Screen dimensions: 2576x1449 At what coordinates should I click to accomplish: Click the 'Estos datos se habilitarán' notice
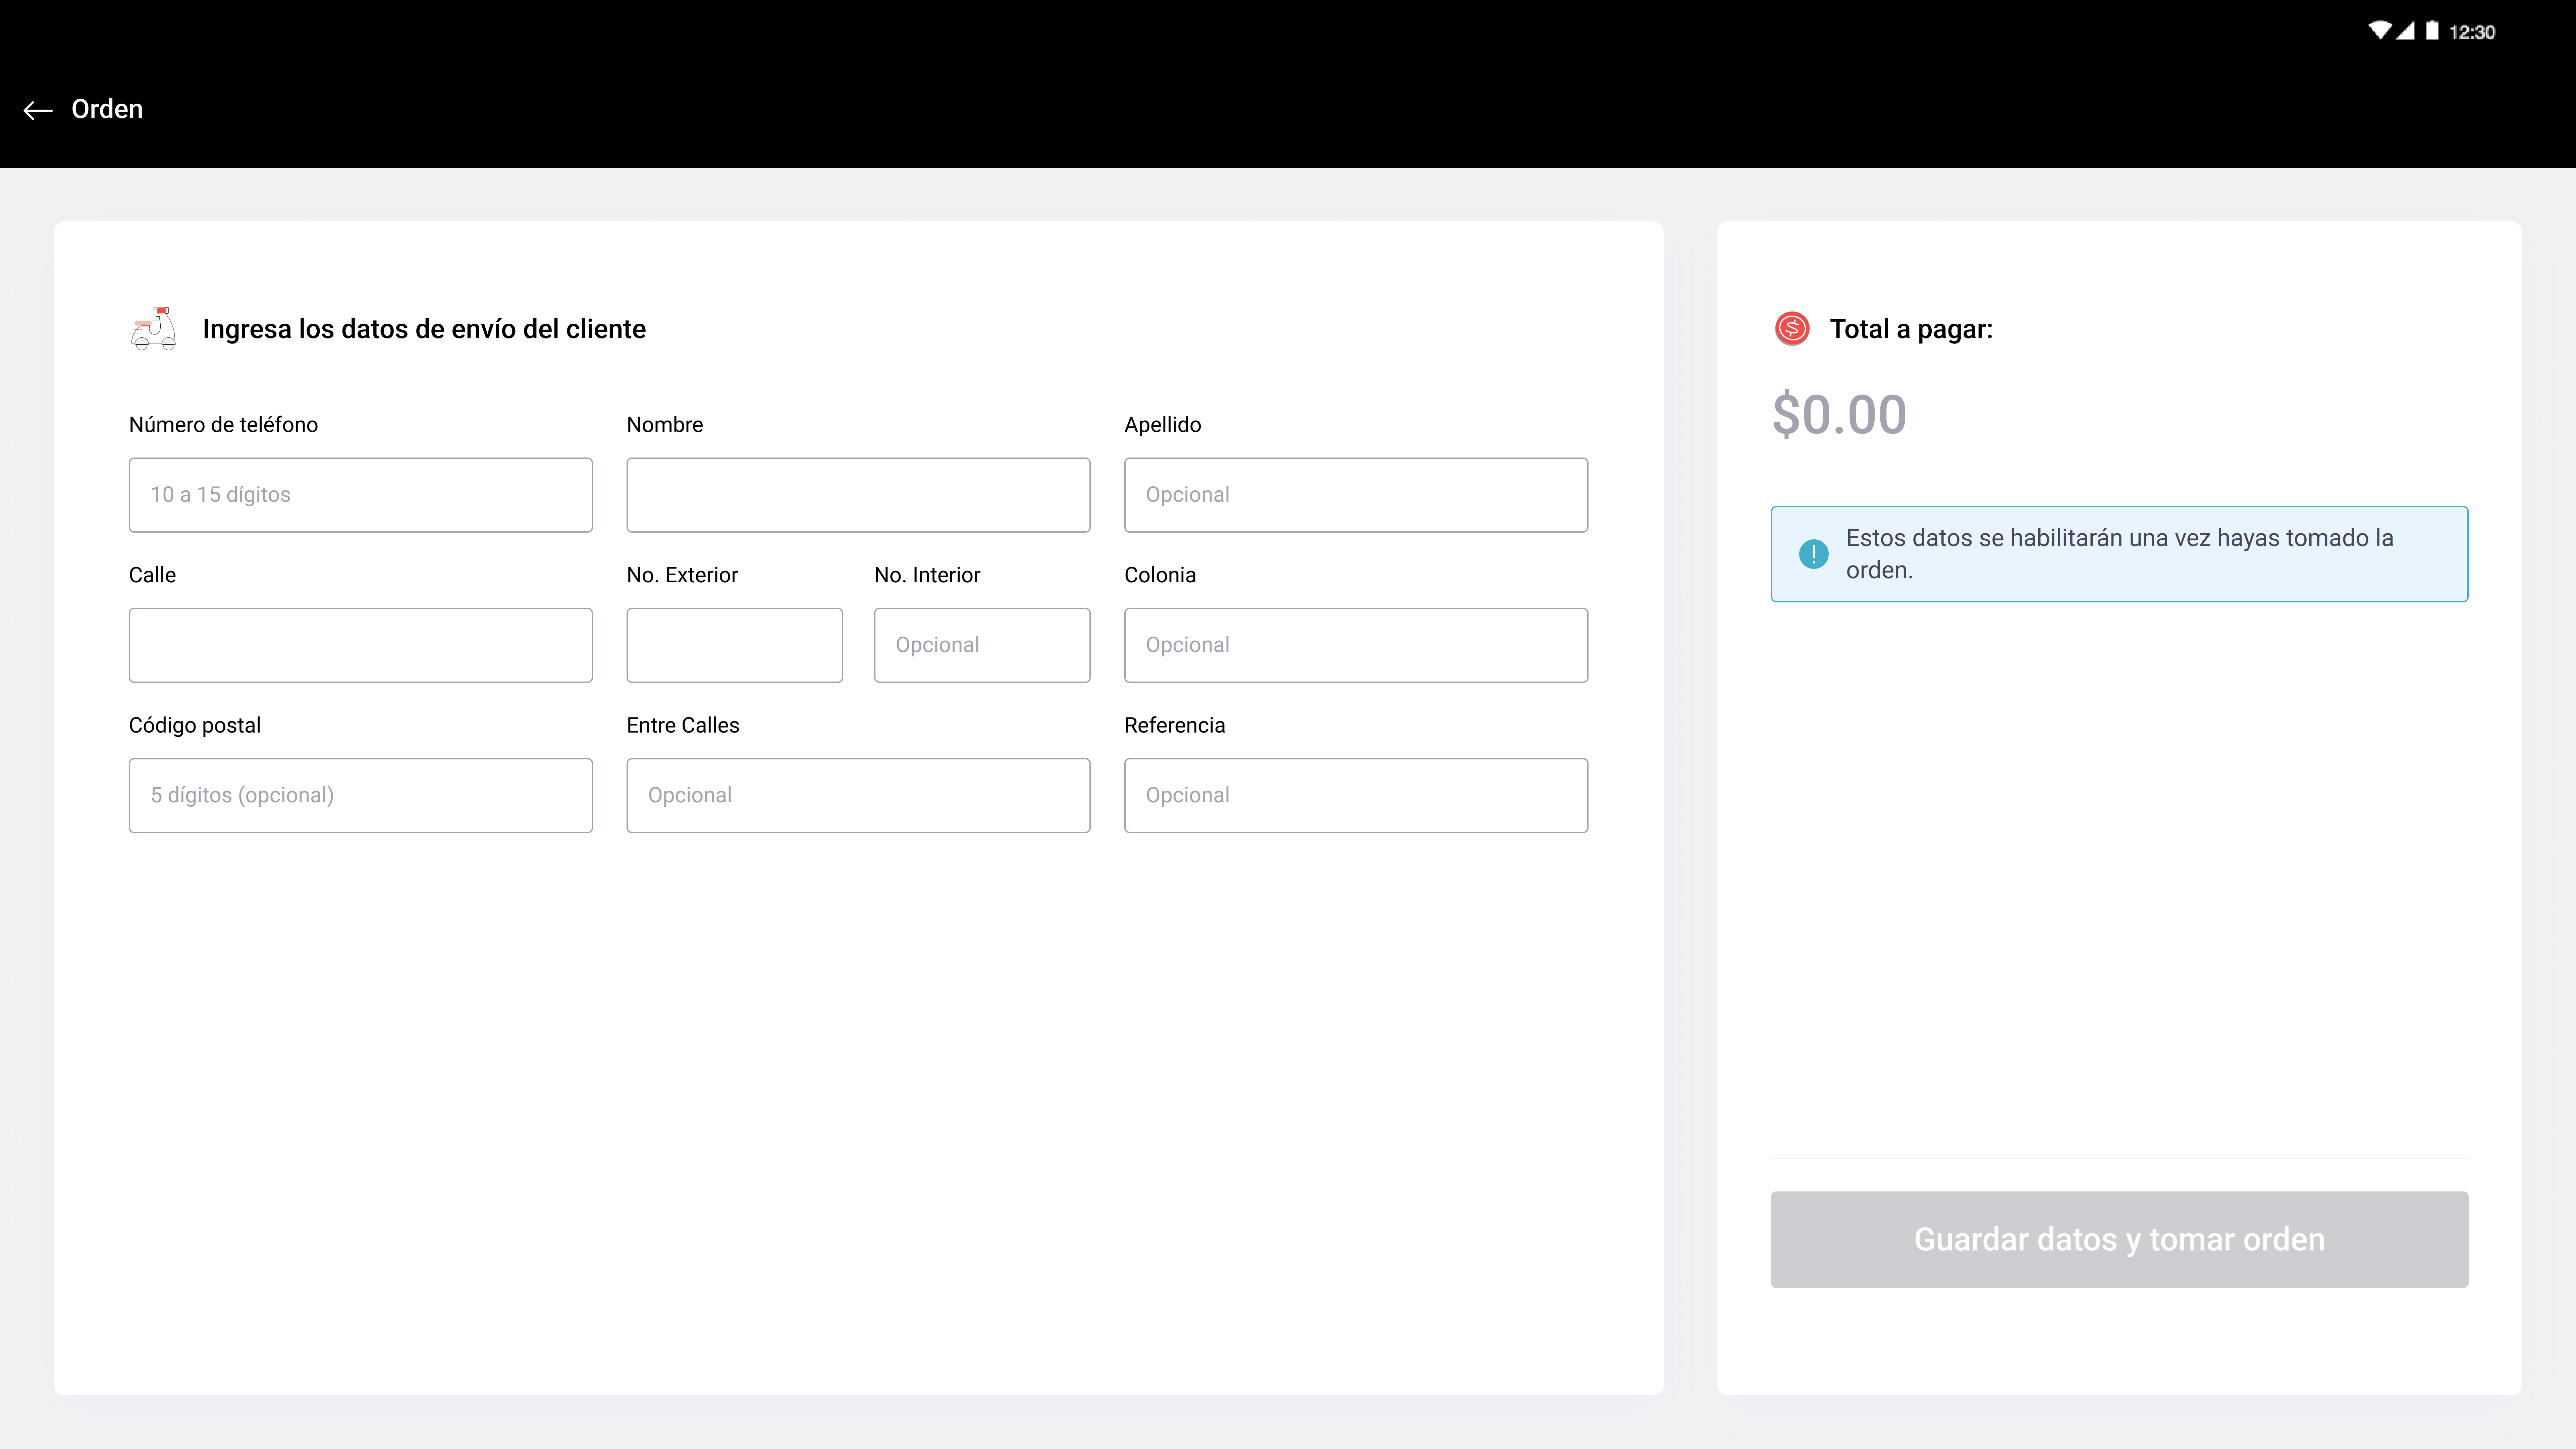(x=2119, y=554)
